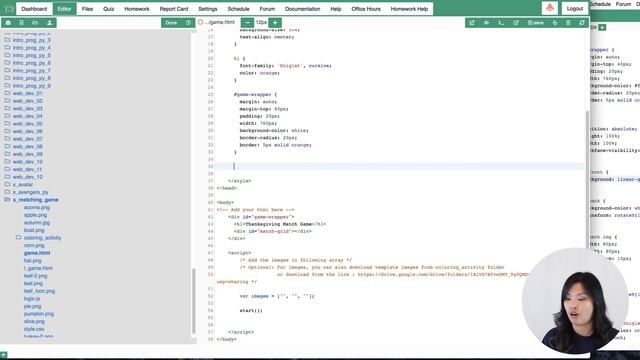Open the Dashboard tab
This screenshot has height=360, width=640.
[34, 9]
